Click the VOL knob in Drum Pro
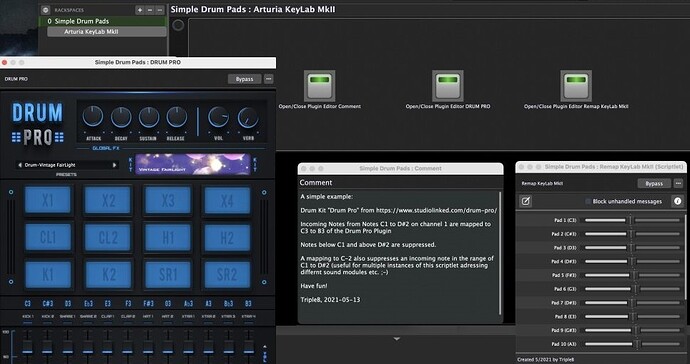This screenshot has width=690, height=364. (218, 117)
